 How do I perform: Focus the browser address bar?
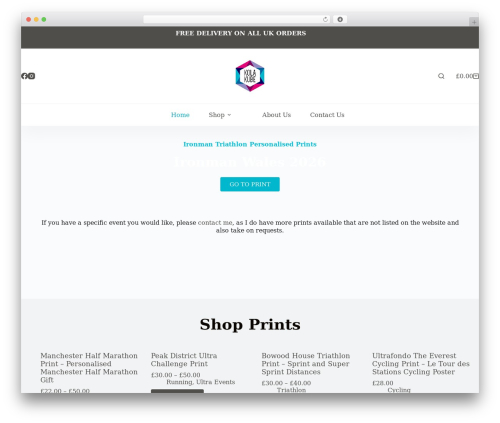click(237, 20)
